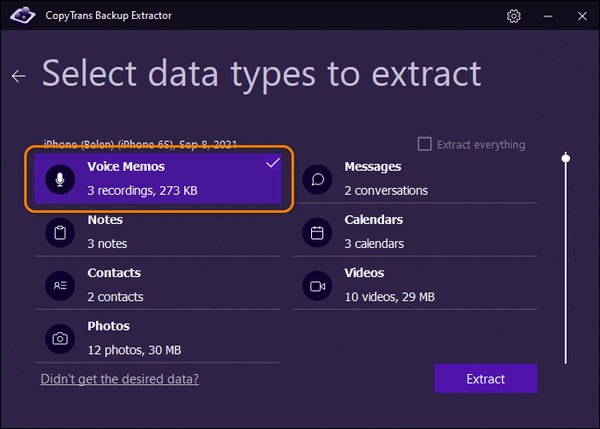Click the "CopyTrans Backup Extractor" window title
Viewport: 600px width, 429px height.
tap(109, 16)
